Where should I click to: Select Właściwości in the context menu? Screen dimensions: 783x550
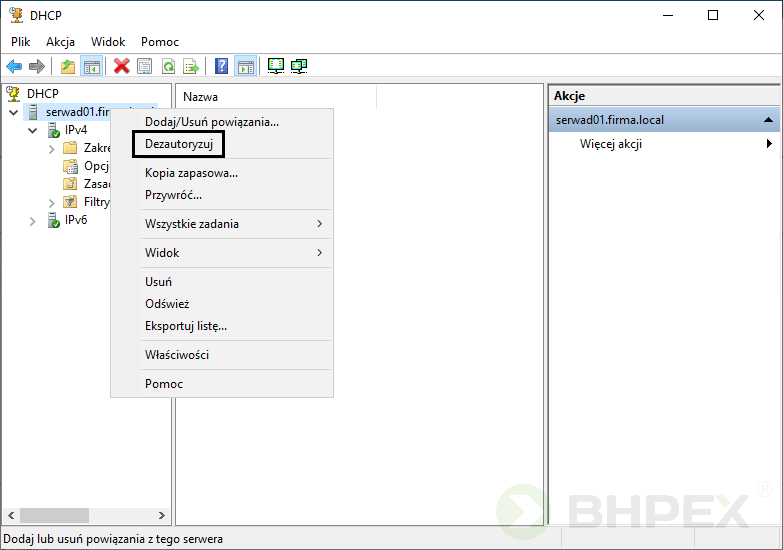pos(177,355)
